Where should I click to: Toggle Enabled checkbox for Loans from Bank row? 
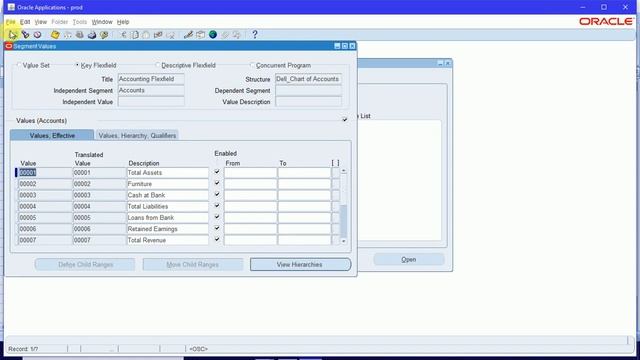point(217,217)
